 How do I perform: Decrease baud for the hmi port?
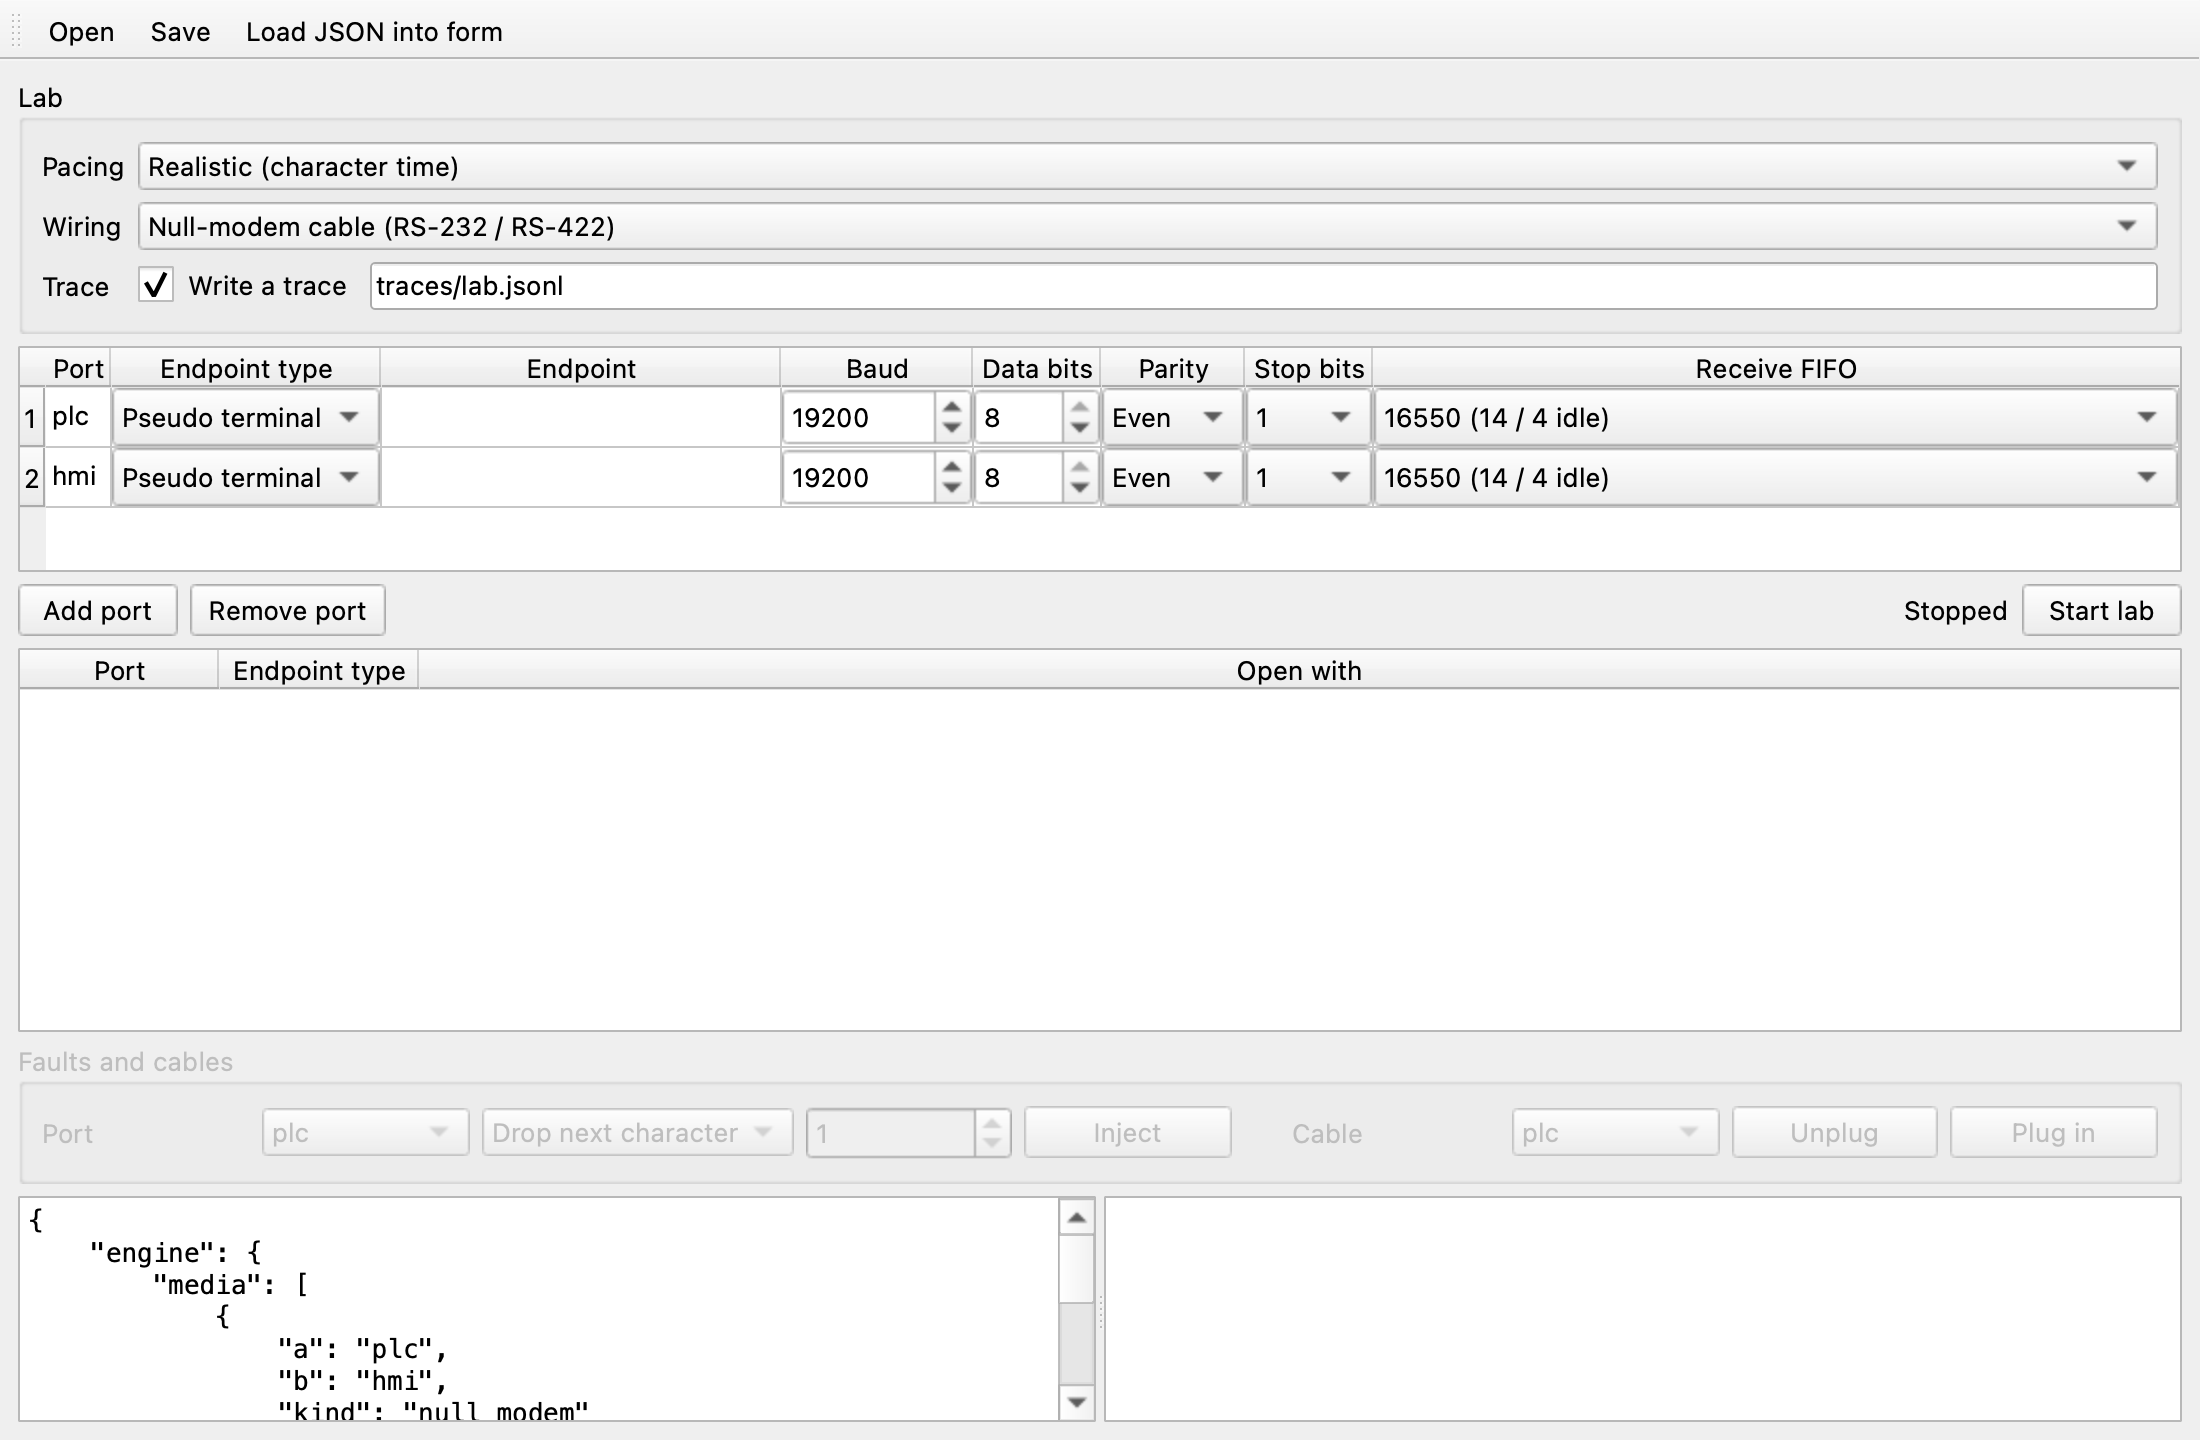click(x=951, y=489)
